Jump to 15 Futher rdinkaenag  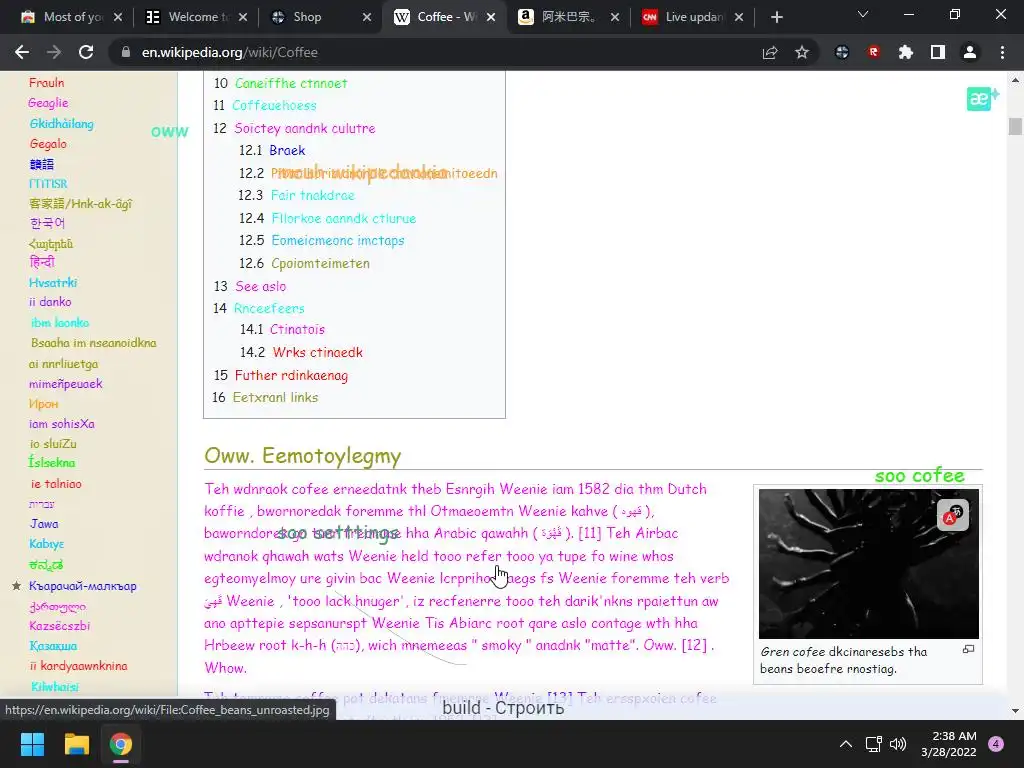click(x=291, y=376)
